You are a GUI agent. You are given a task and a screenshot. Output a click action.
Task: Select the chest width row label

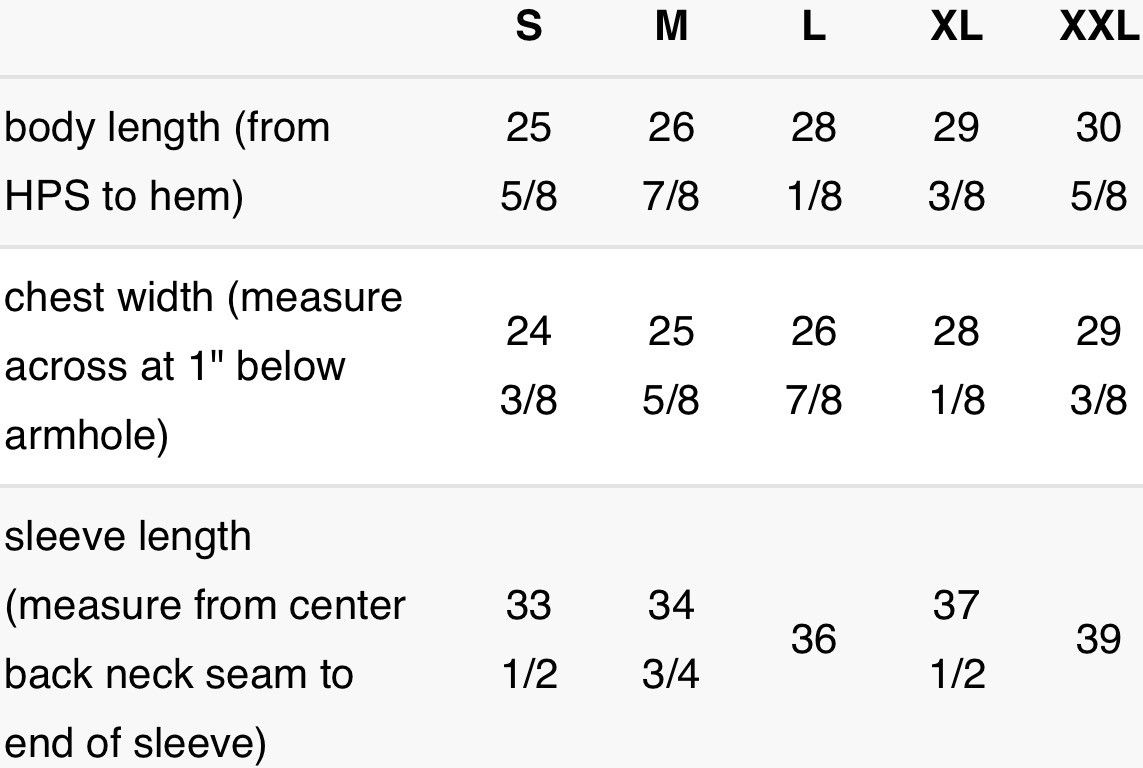coord(203,366)
